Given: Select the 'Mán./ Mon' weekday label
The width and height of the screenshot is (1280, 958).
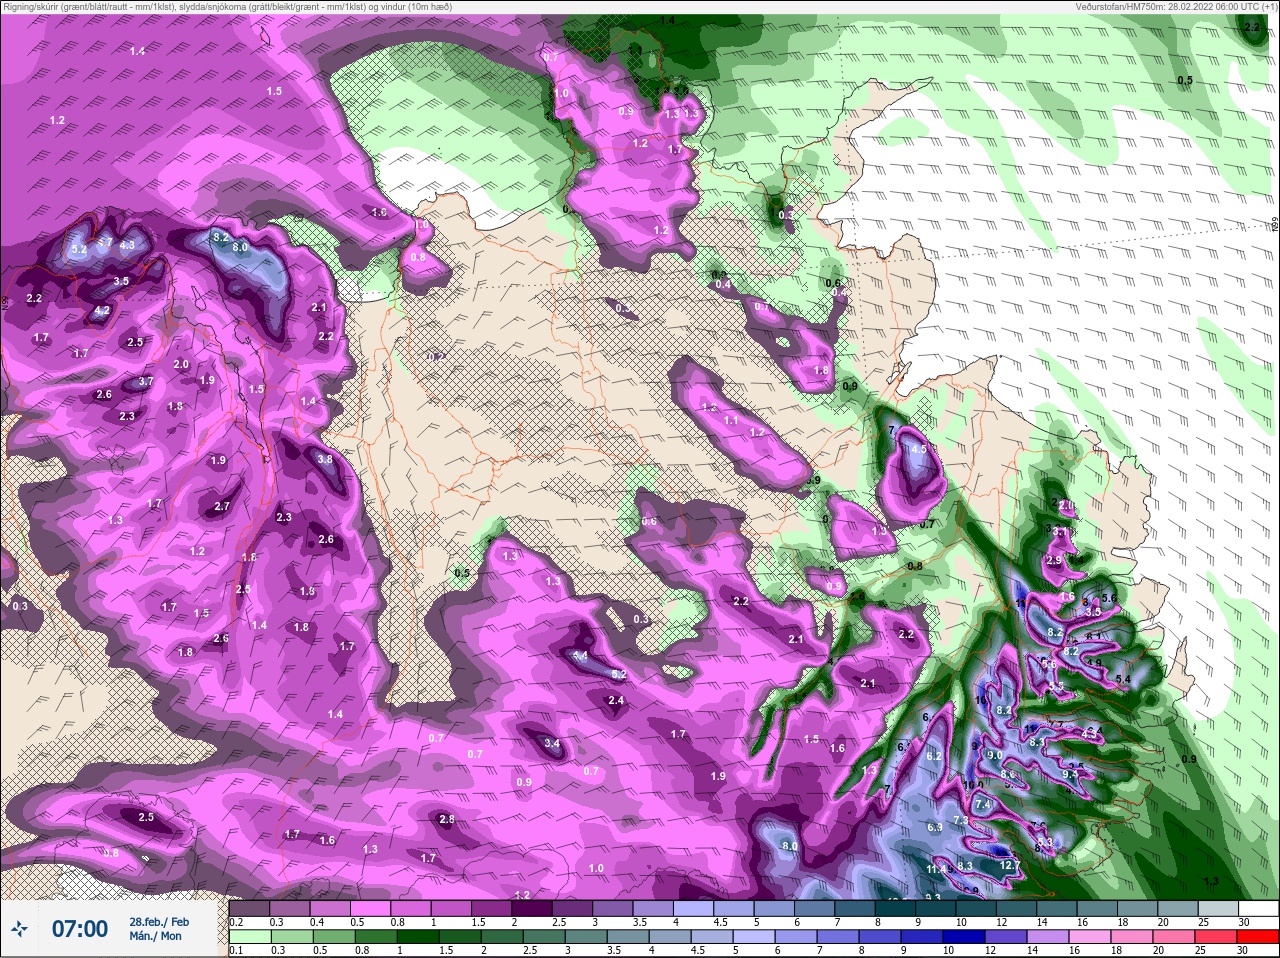Looking at the screenshot, I should point(155,936).
